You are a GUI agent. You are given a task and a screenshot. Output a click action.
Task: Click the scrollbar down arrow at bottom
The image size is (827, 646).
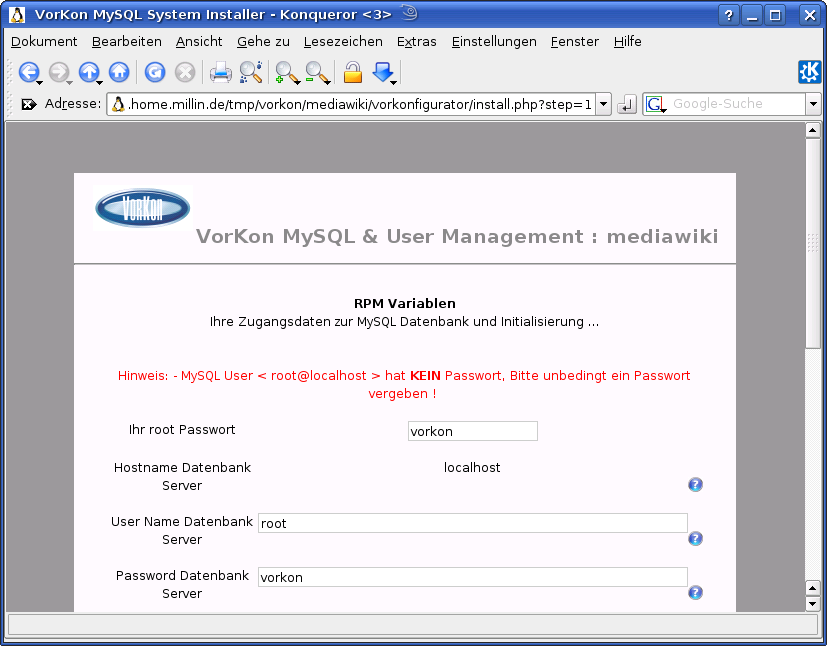[812, 603]
